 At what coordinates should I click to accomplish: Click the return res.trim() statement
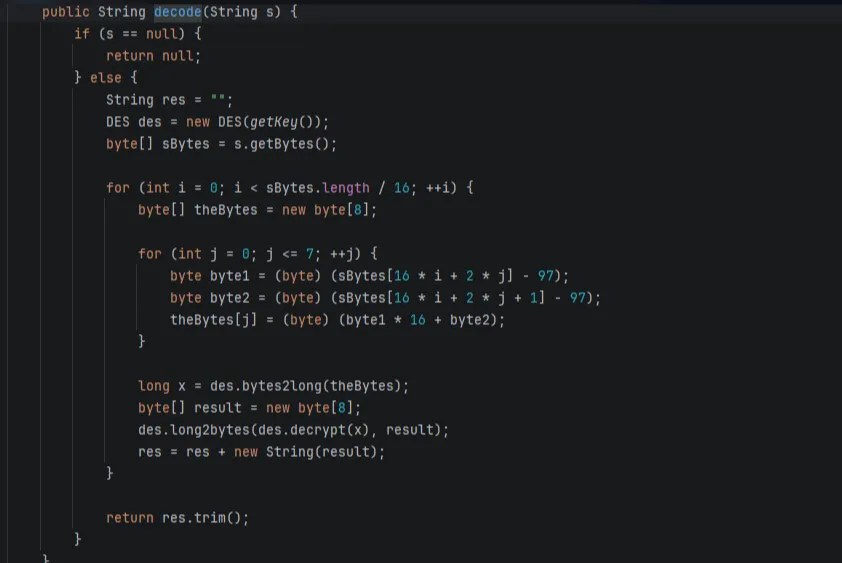pos(177,518)
